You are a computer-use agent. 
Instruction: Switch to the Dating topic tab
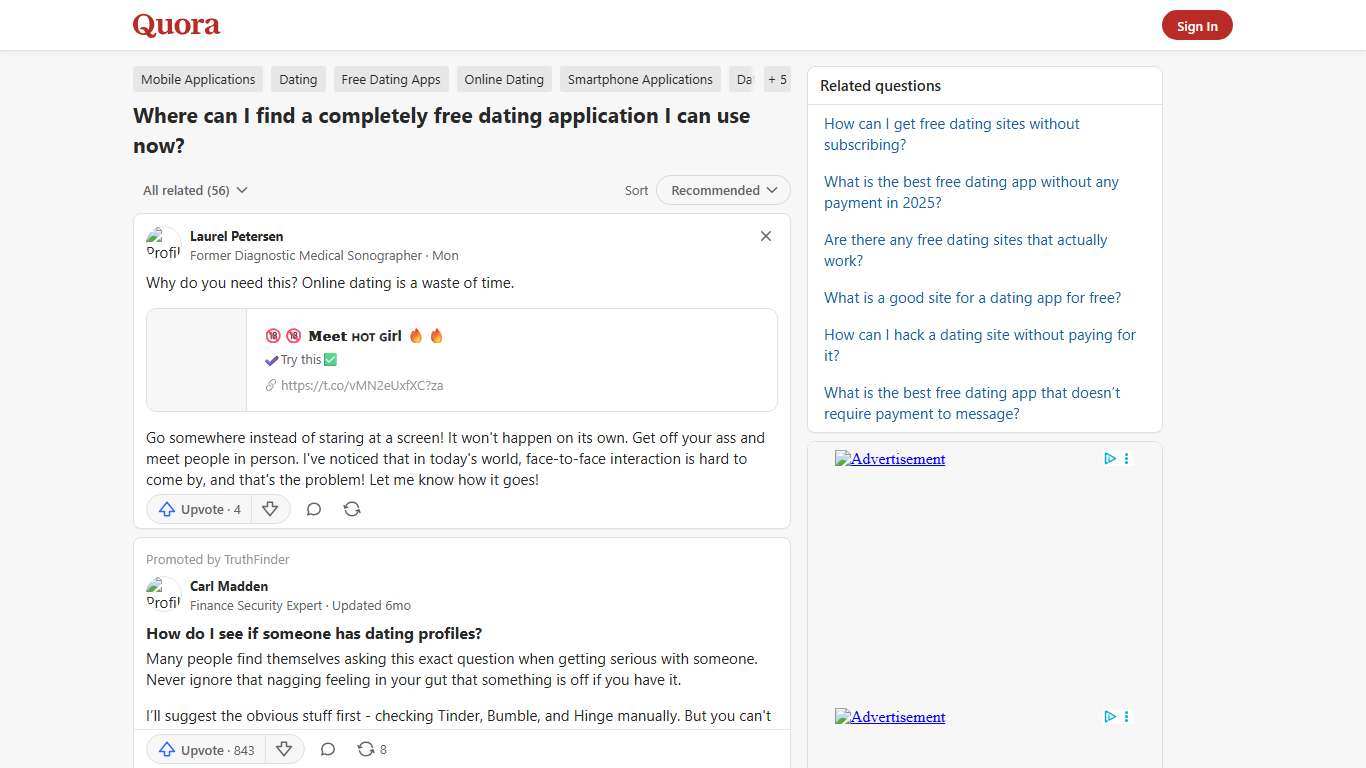point(297,79)
